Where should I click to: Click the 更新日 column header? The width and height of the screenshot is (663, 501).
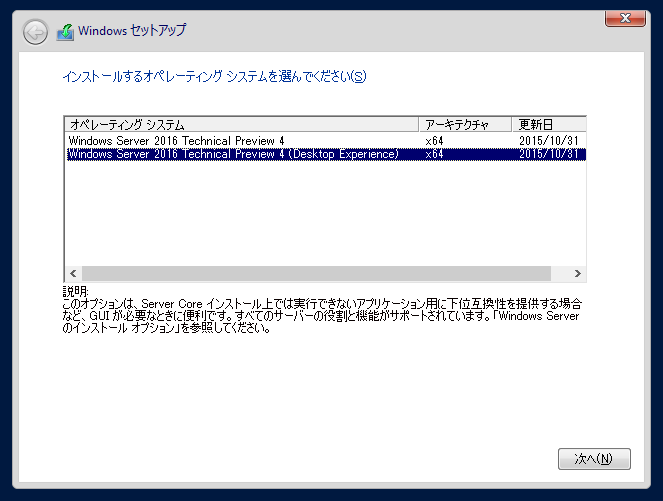[x=549, y=124]
